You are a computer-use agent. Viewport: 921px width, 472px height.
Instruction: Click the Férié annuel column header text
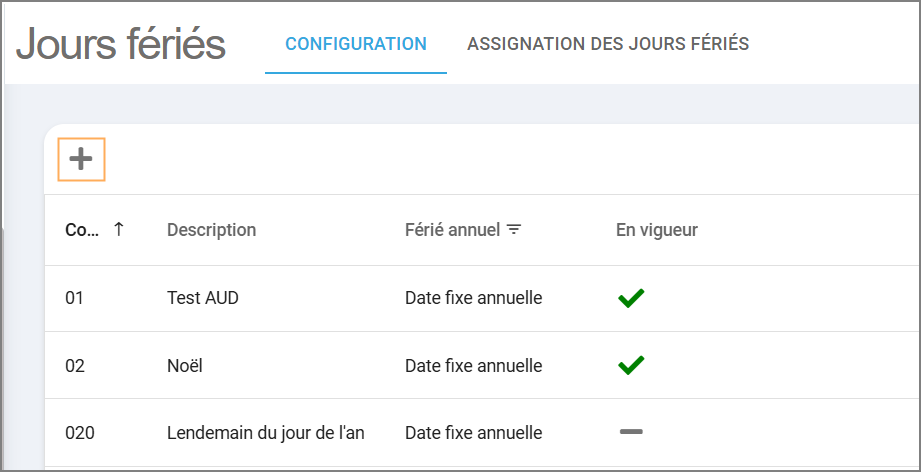(x=452, y=230)
